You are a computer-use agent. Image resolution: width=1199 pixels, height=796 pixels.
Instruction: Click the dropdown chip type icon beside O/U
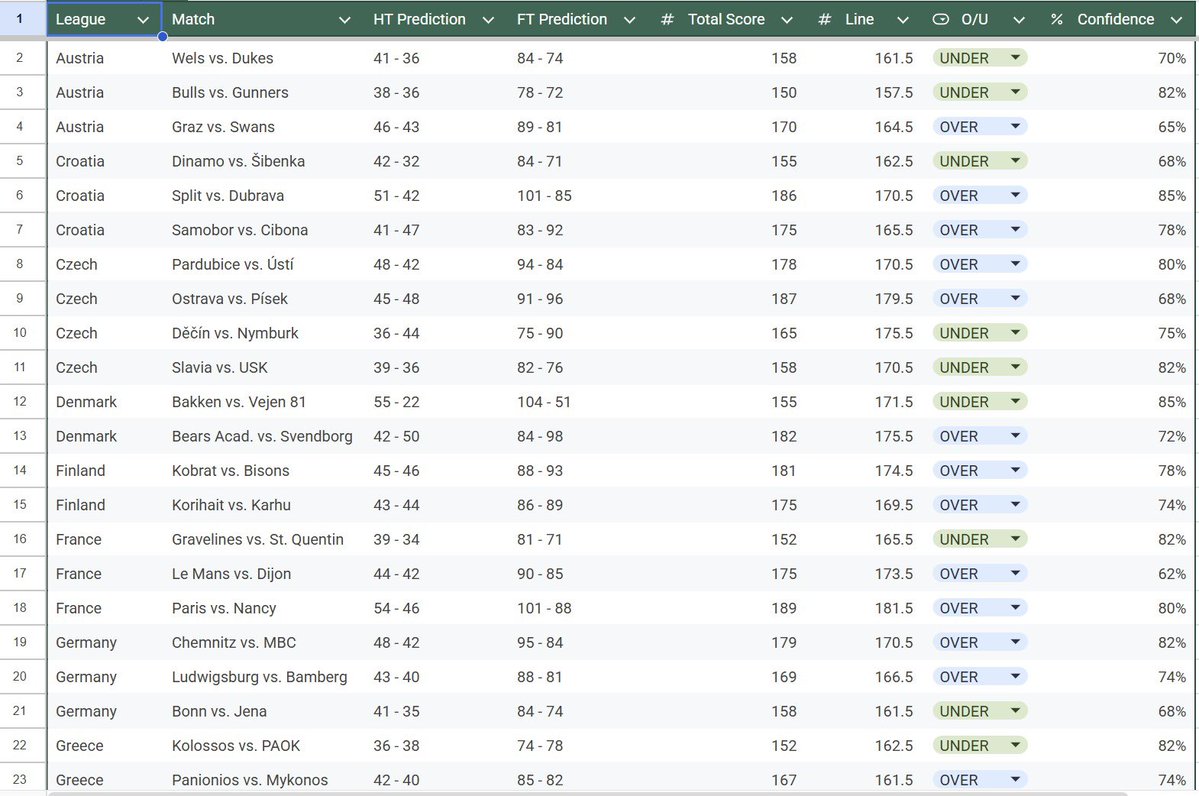941,19
